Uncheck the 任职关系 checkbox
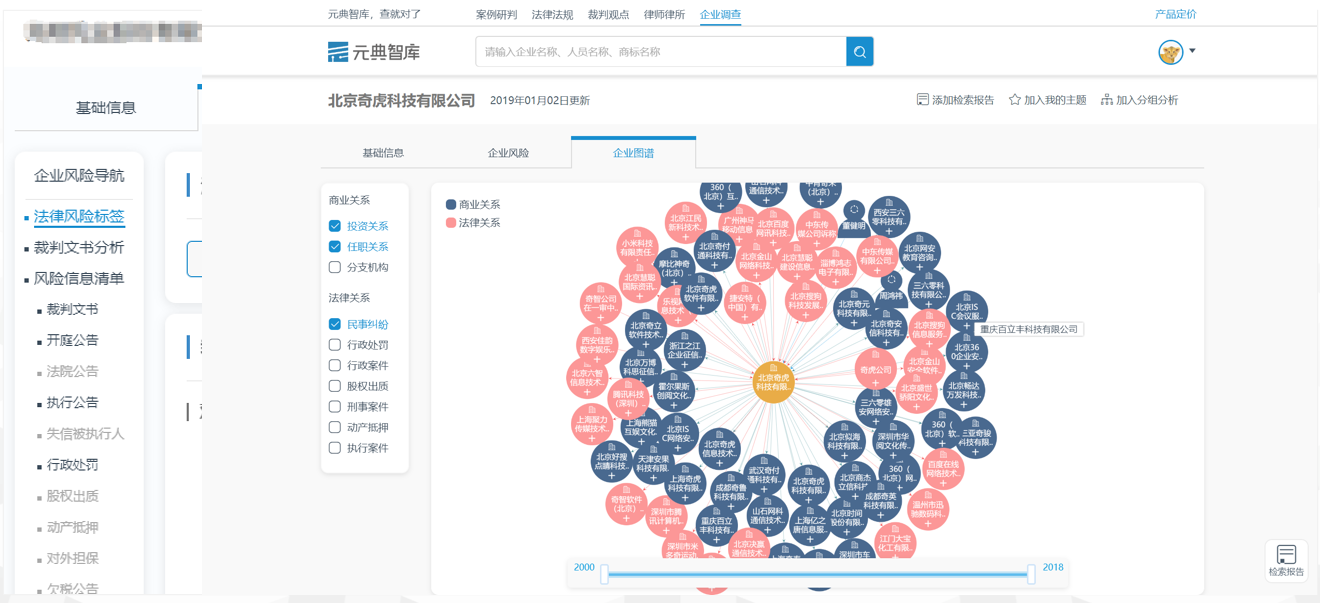 [x=335, y=247]
